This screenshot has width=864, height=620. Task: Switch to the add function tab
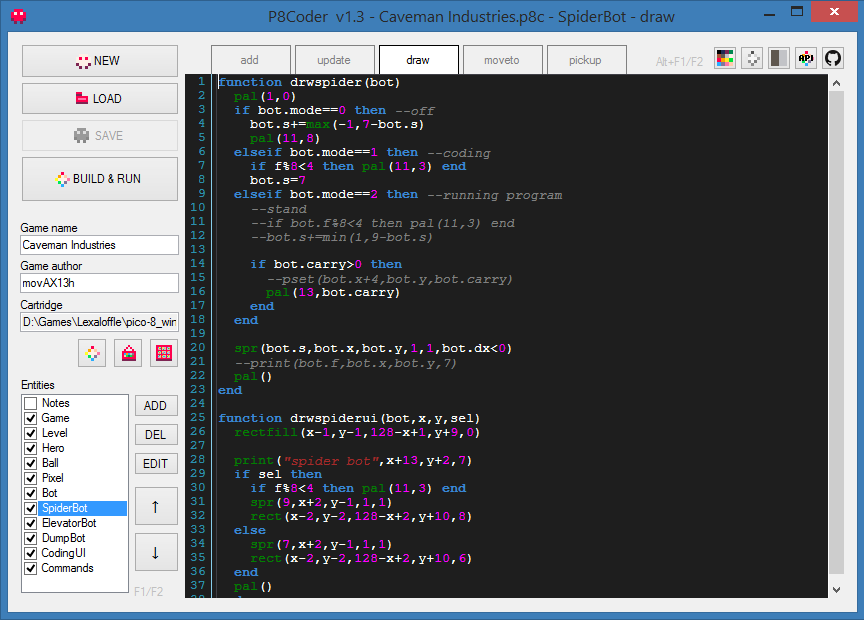tap(250, 60)
